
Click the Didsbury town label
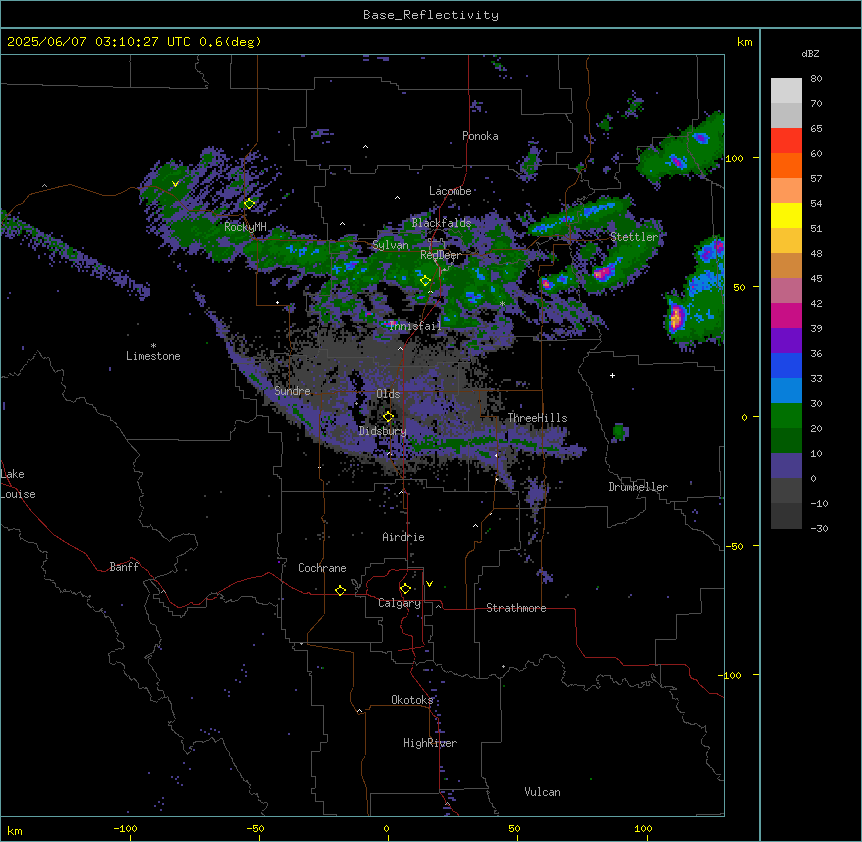(382, 431)
